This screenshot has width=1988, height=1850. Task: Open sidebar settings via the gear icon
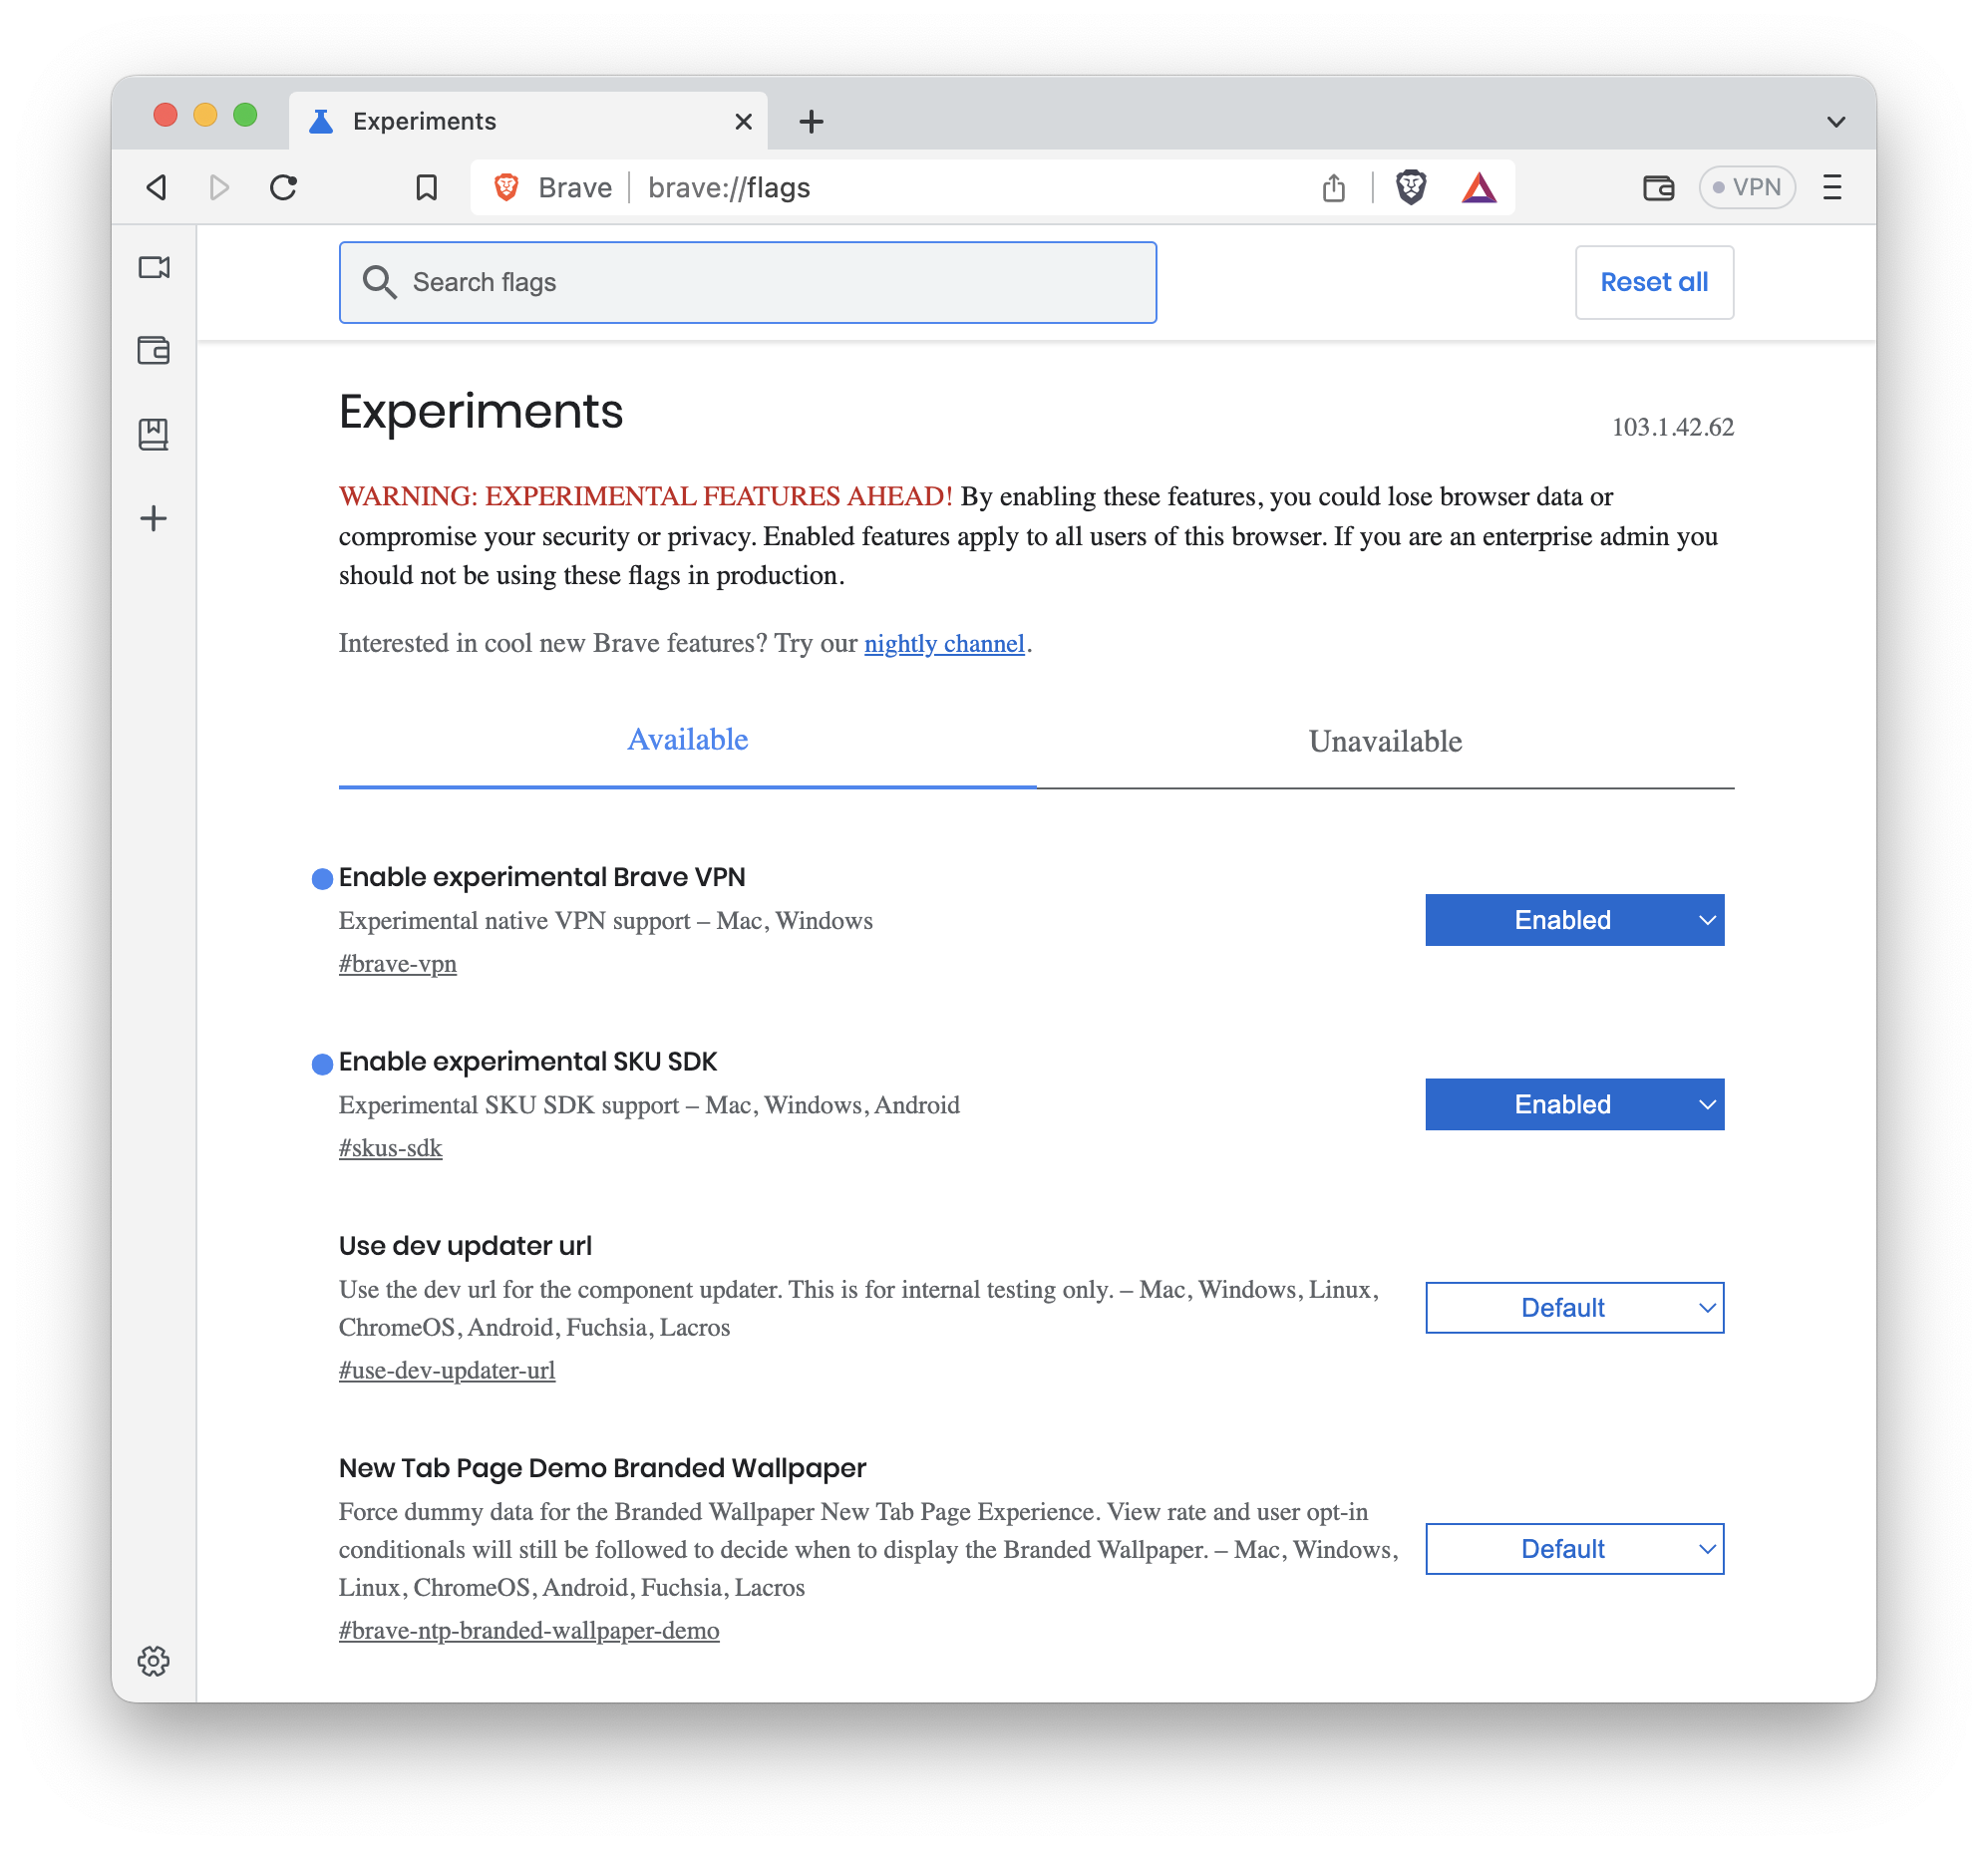click(154, 1661)
